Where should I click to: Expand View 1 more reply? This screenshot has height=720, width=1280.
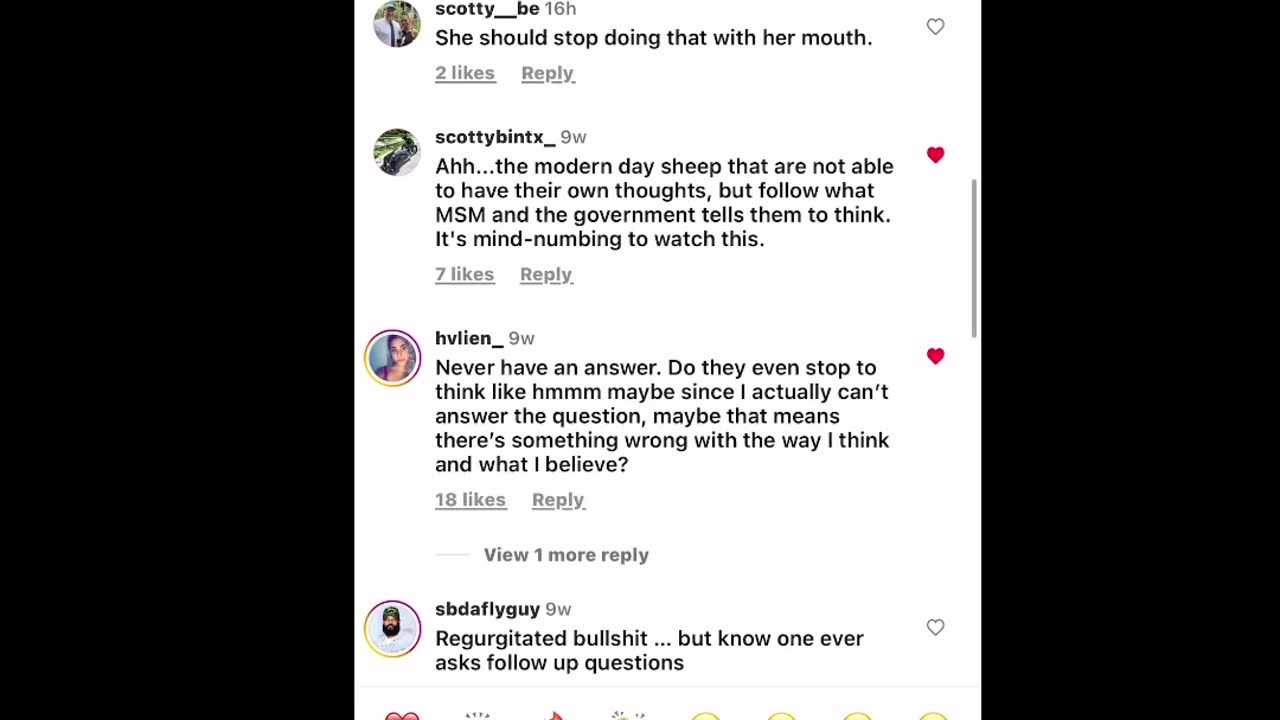[x=566, y=555]
